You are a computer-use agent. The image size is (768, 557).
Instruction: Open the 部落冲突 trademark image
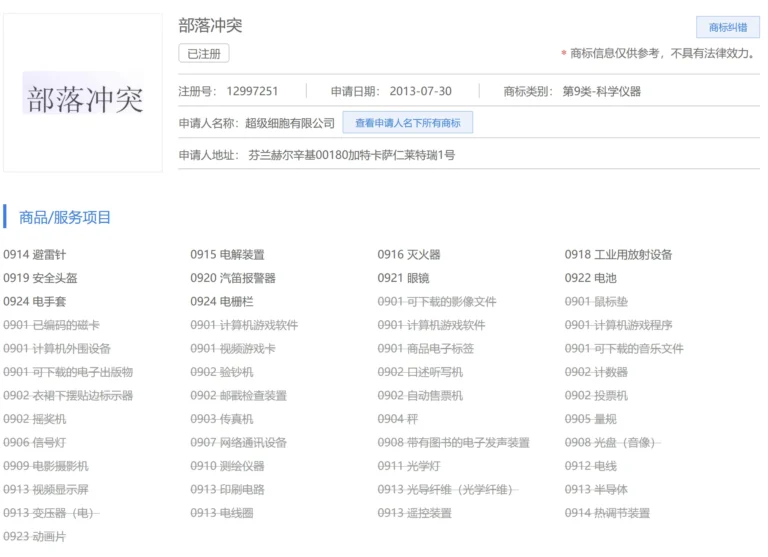coord(83,97)
